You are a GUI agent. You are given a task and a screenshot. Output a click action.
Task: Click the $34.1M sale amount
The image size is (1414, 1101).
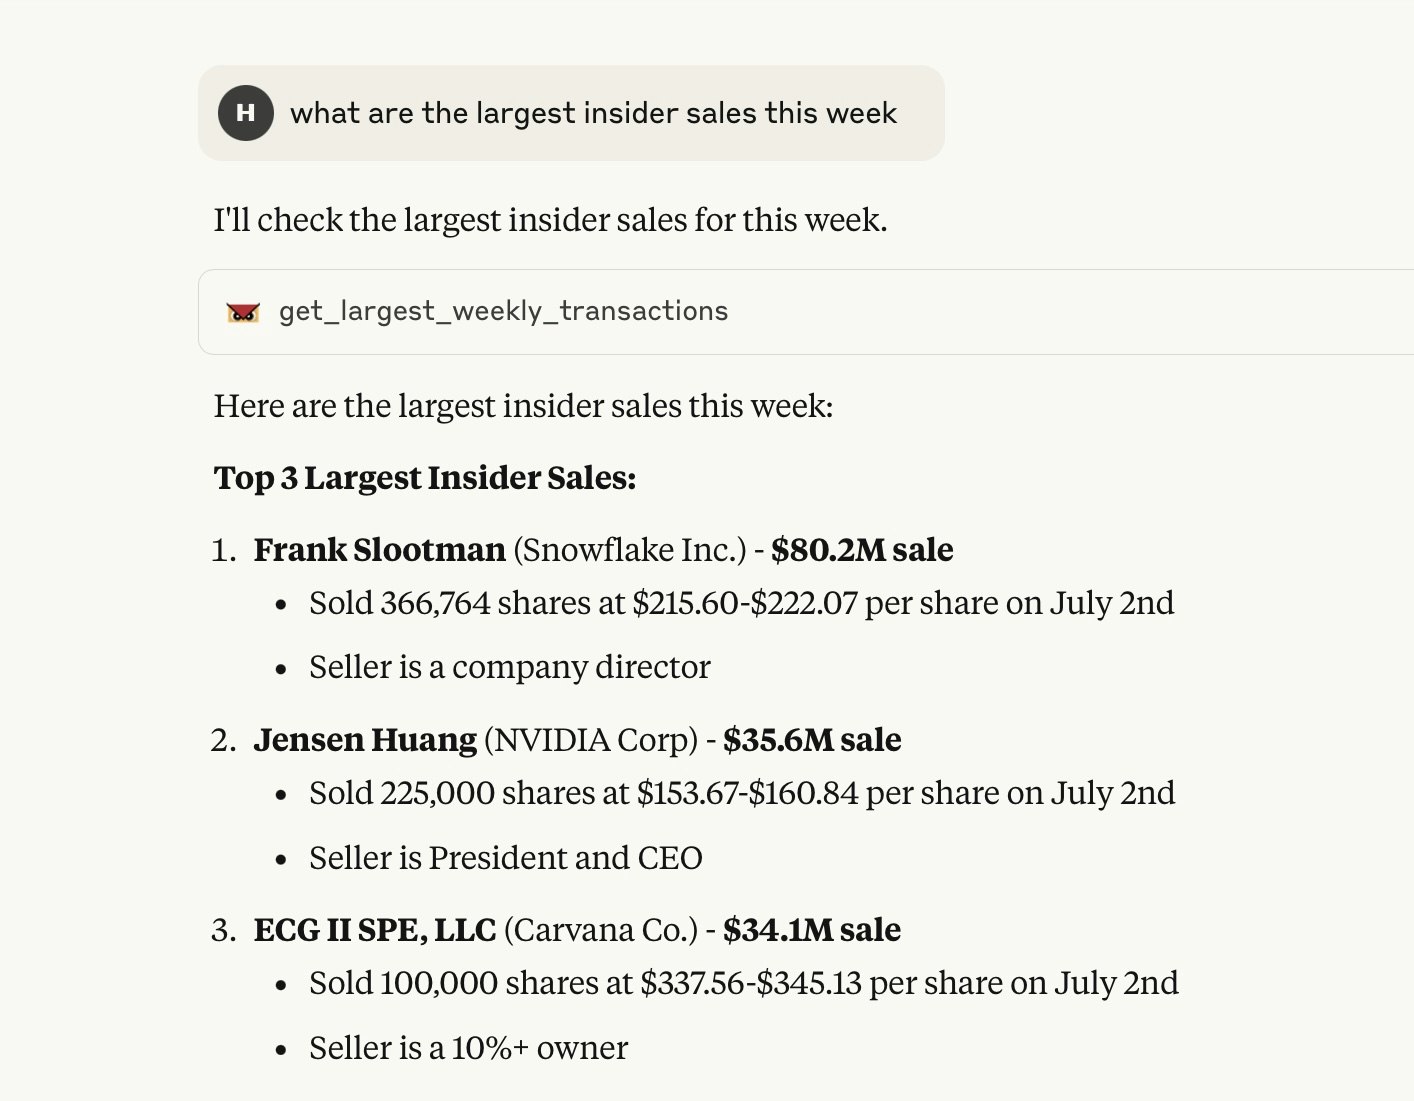(812, 930)
